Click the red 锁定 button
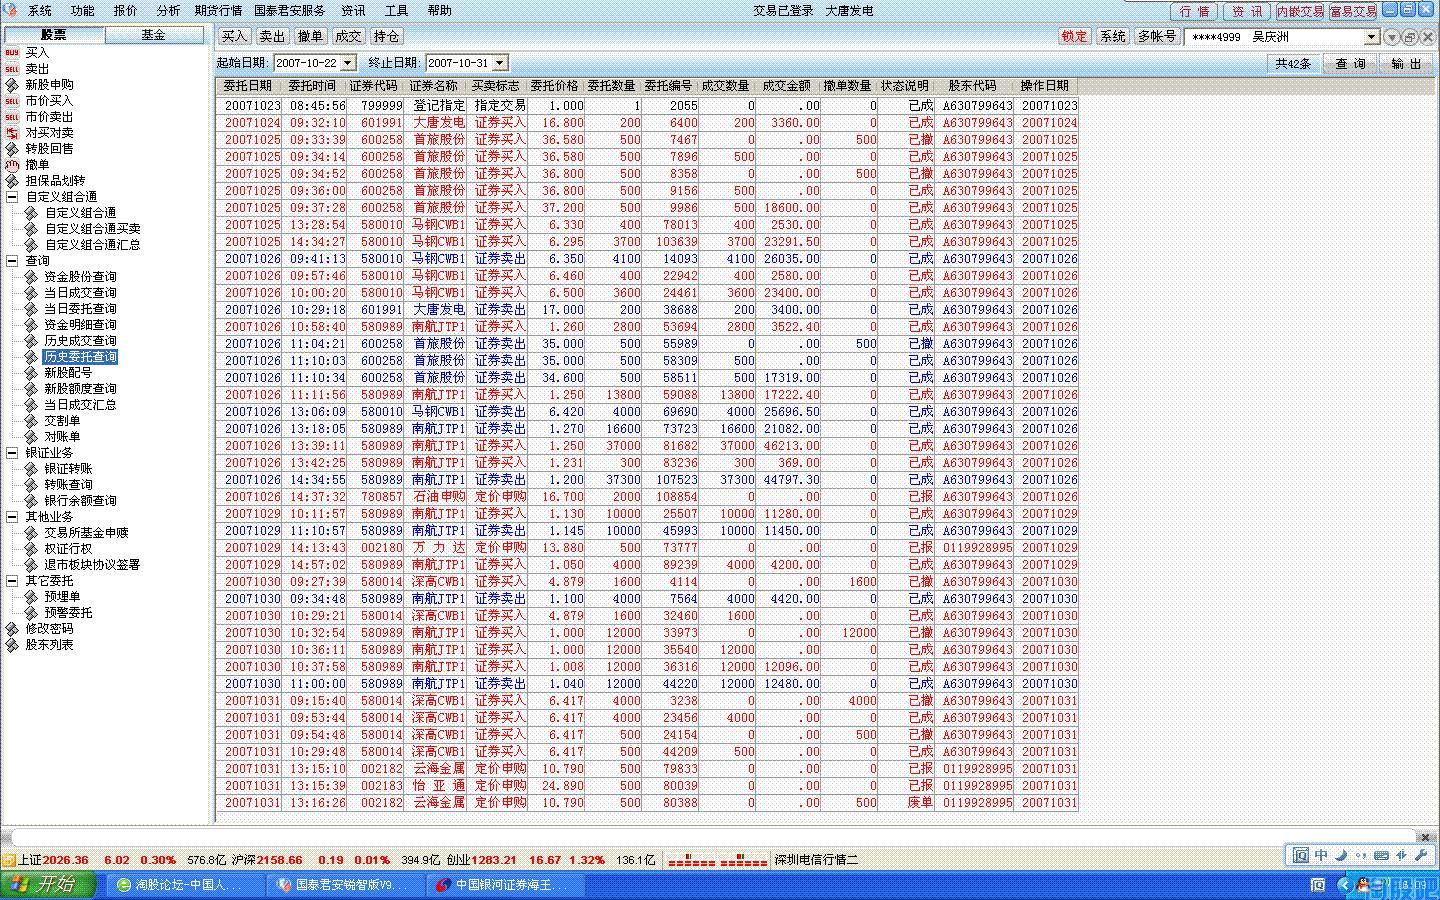This screenshot has height=900, width=1440. coord(1074,36)
